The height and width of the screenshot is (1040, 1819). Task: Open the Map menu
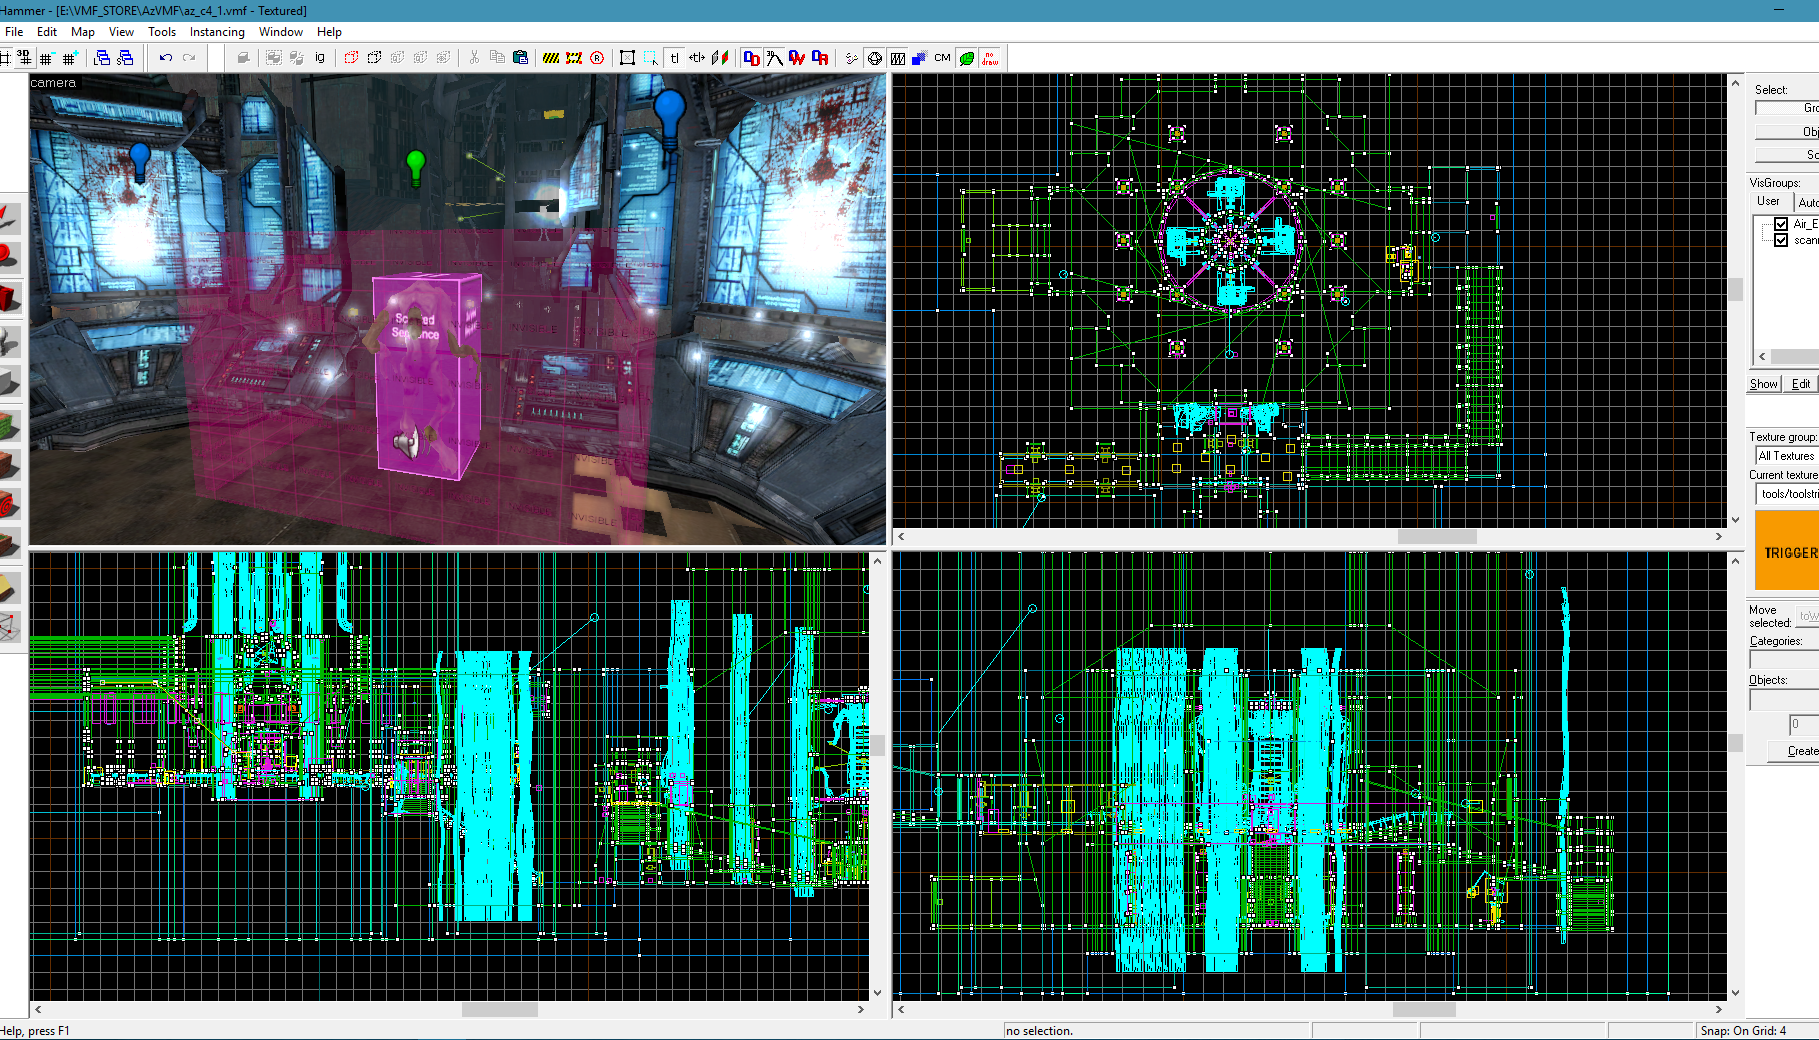(x=83, y=32)
